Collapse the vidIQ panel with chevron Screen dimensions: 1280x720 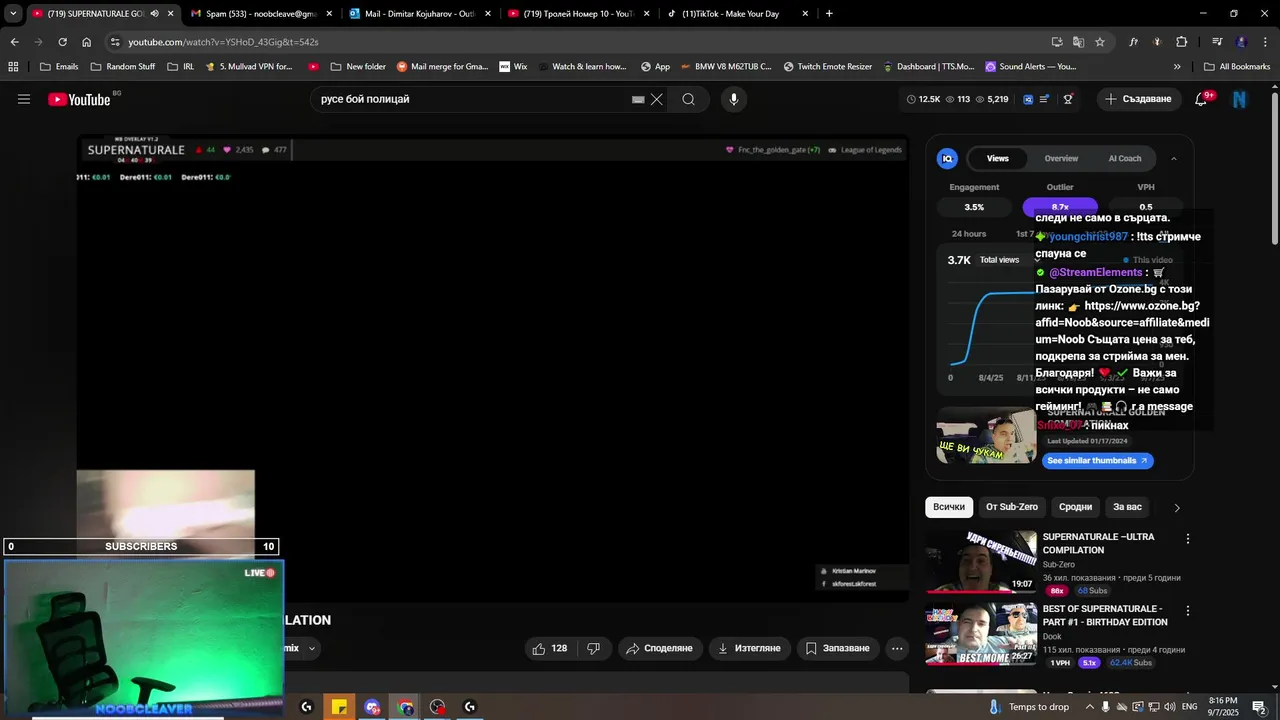[1173, 158]
